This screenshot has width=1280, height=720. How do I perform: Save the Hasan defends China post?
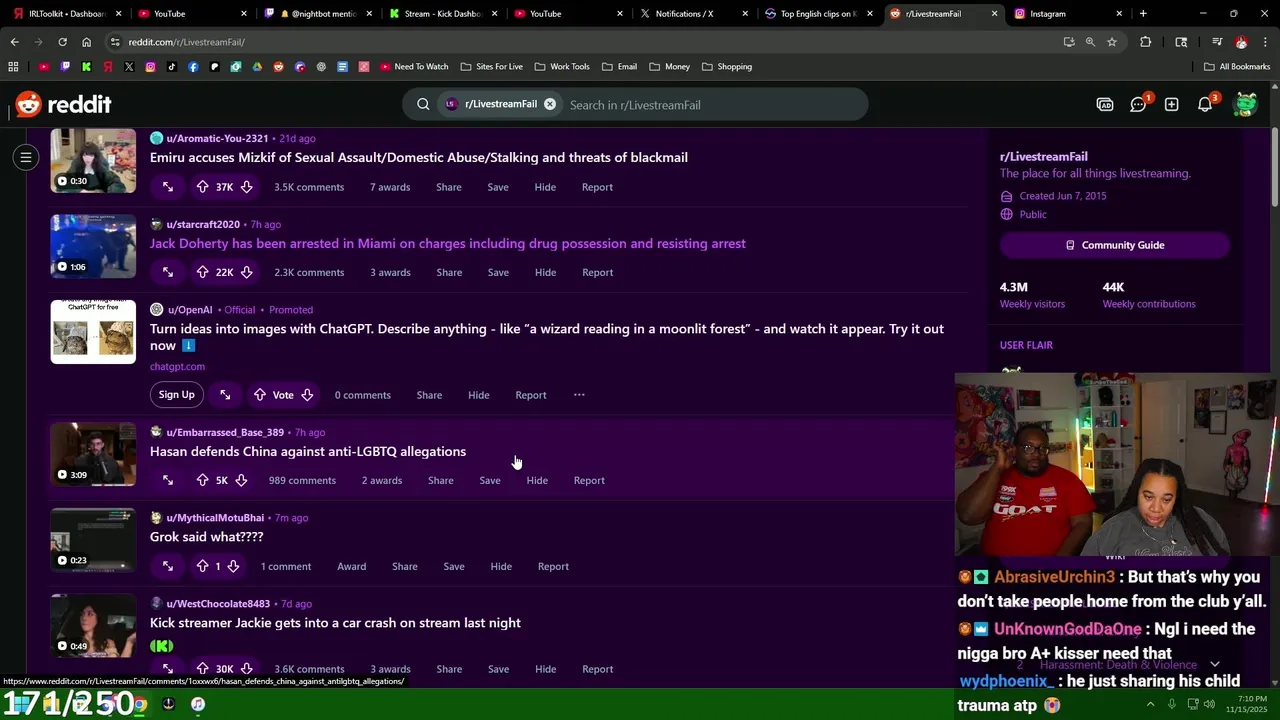coord(490,480)
